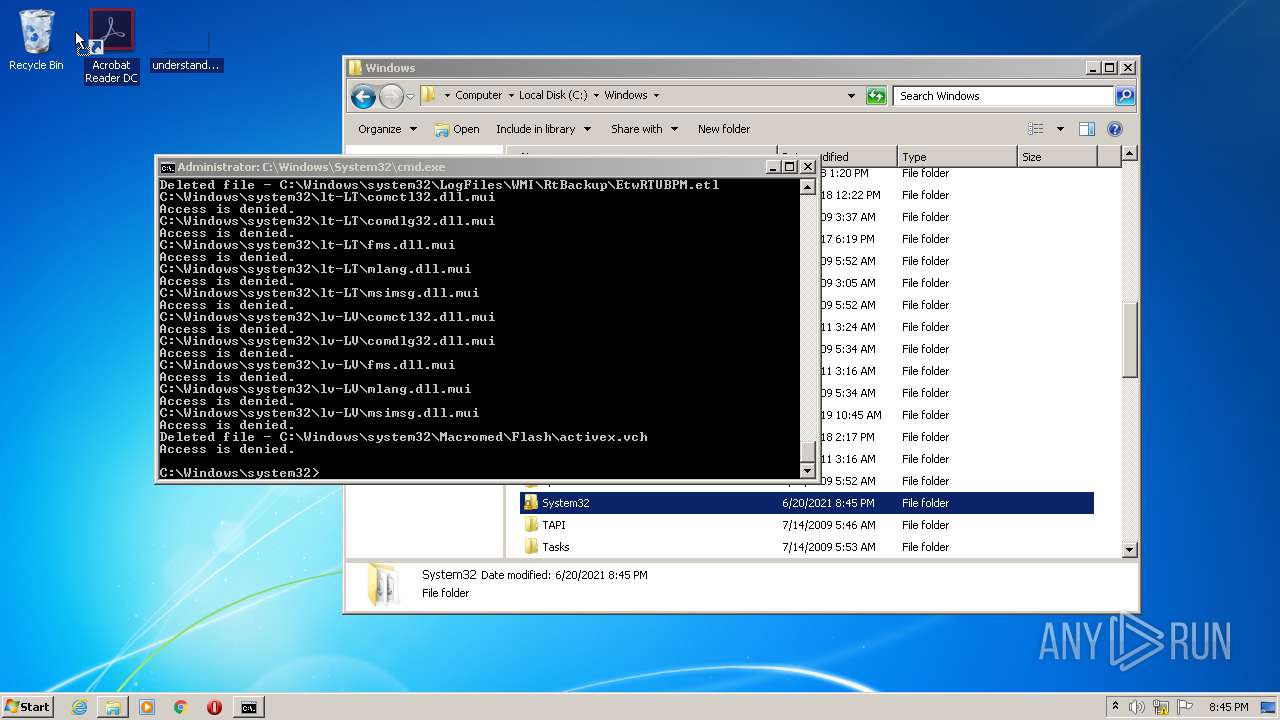Open Action Center flag icon
This screenshot has width=1280, height=720.
tap(1185, 707)
